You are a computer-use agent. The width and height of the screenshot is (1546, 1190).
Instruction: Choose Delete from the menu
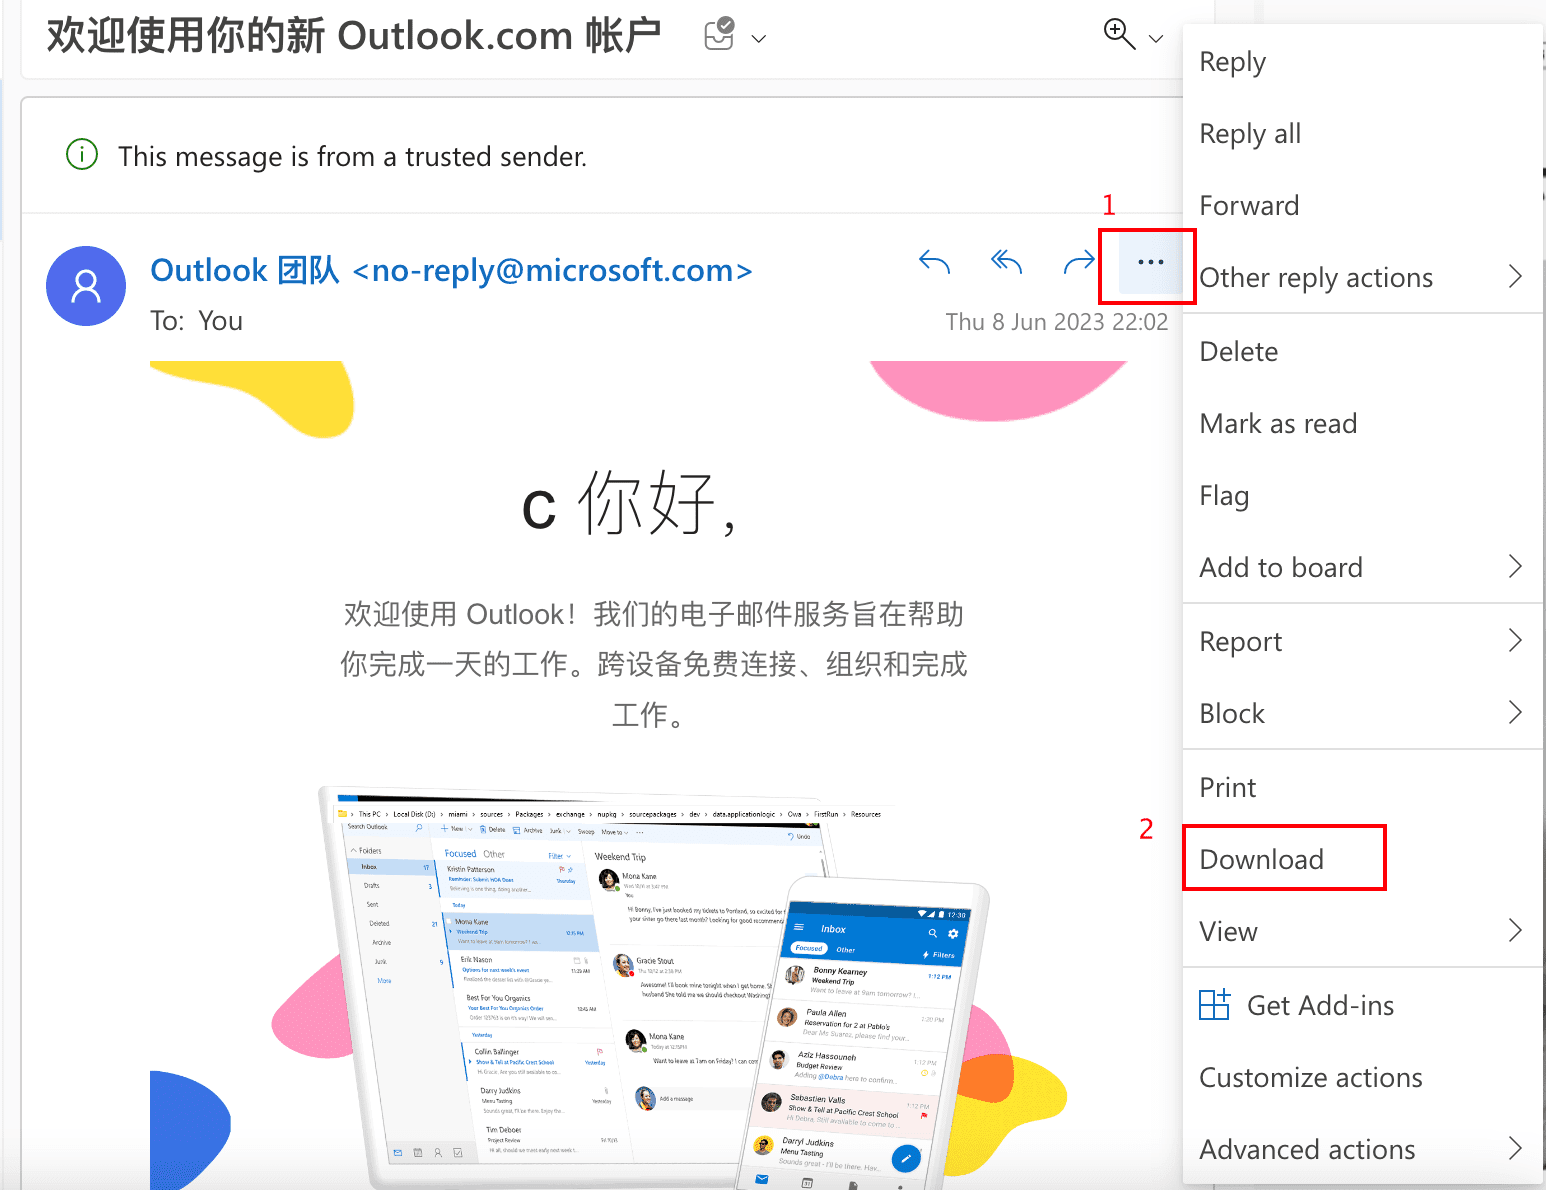(1362, 352)
